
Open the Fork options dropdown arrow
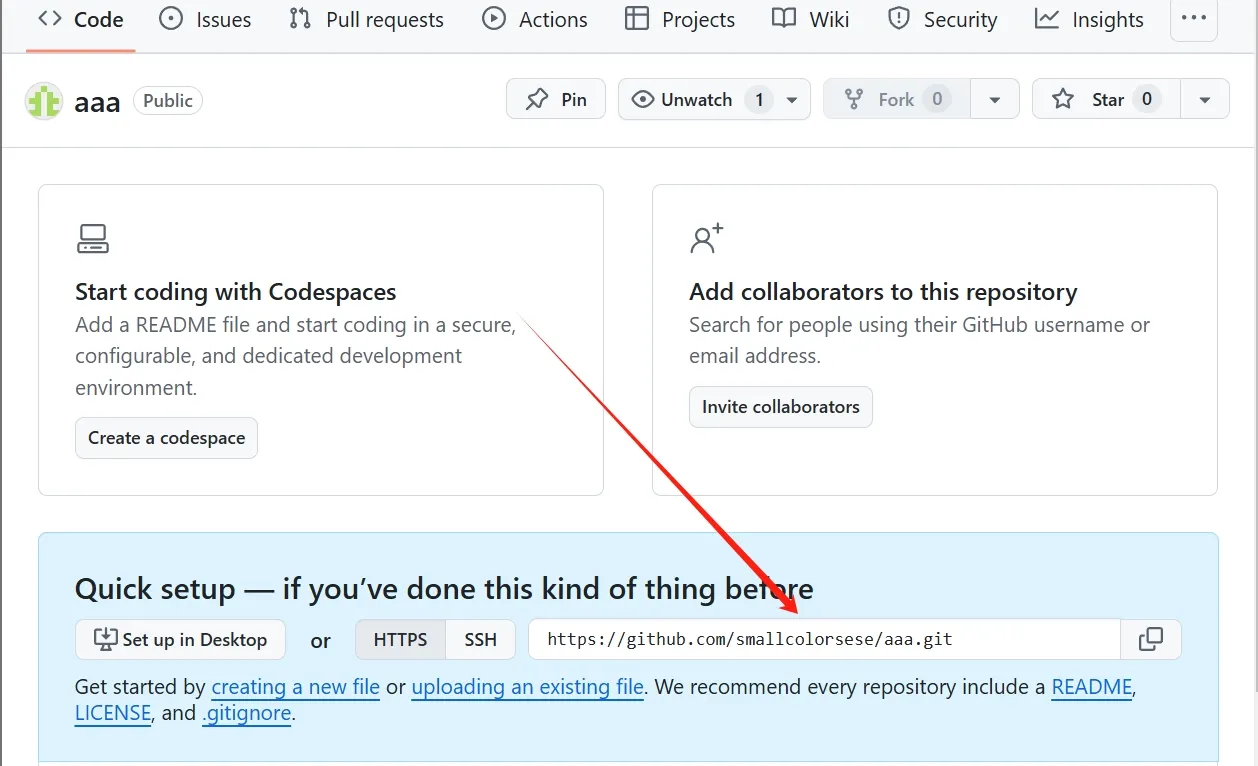pyautogui.click(x=995, y=99)
